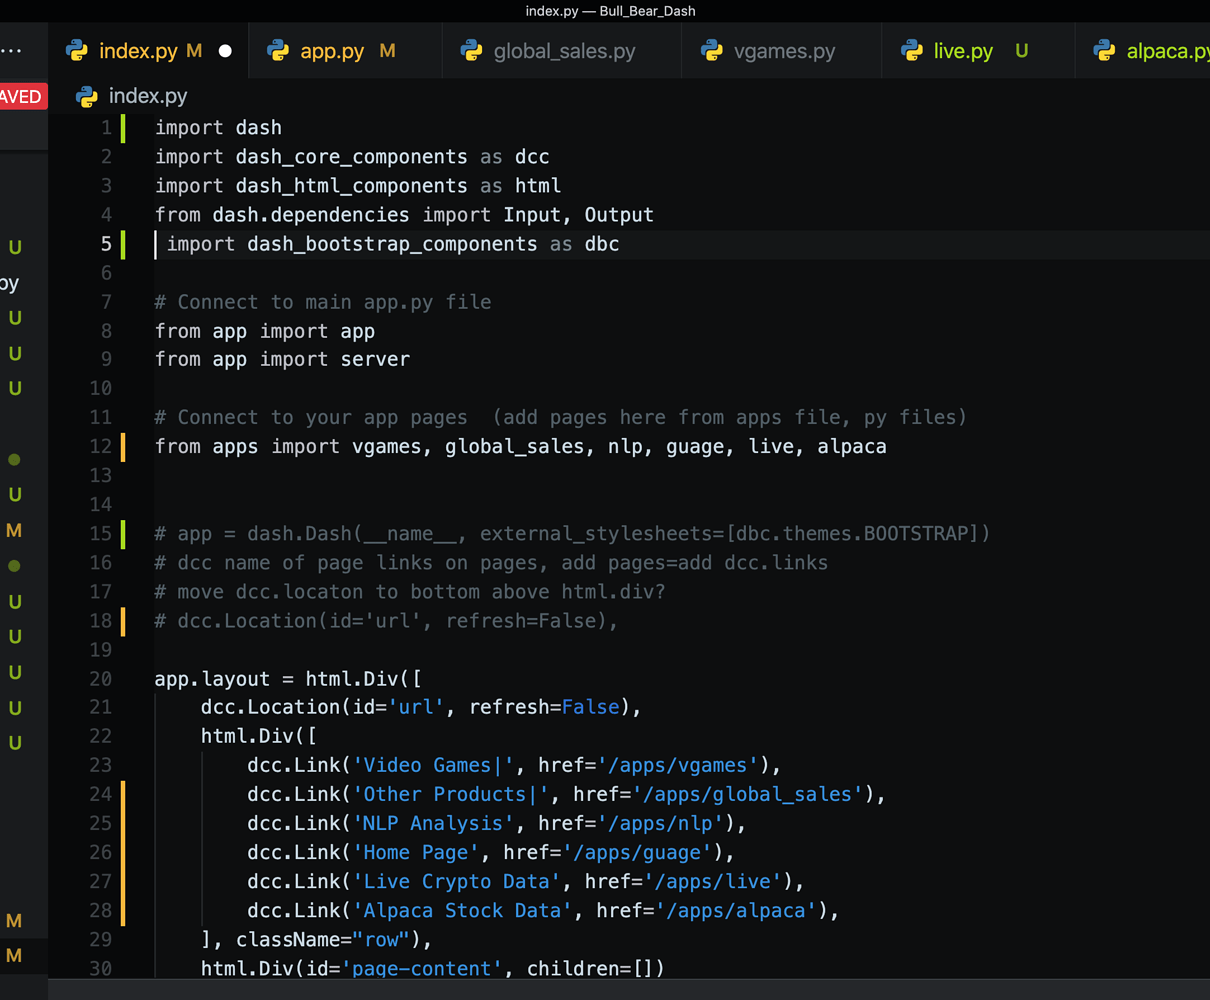Image resolution: width=1210 pixels, height=1000 pixels.
Task: Click the Python icon on the app.py tab
Action: 278,50
